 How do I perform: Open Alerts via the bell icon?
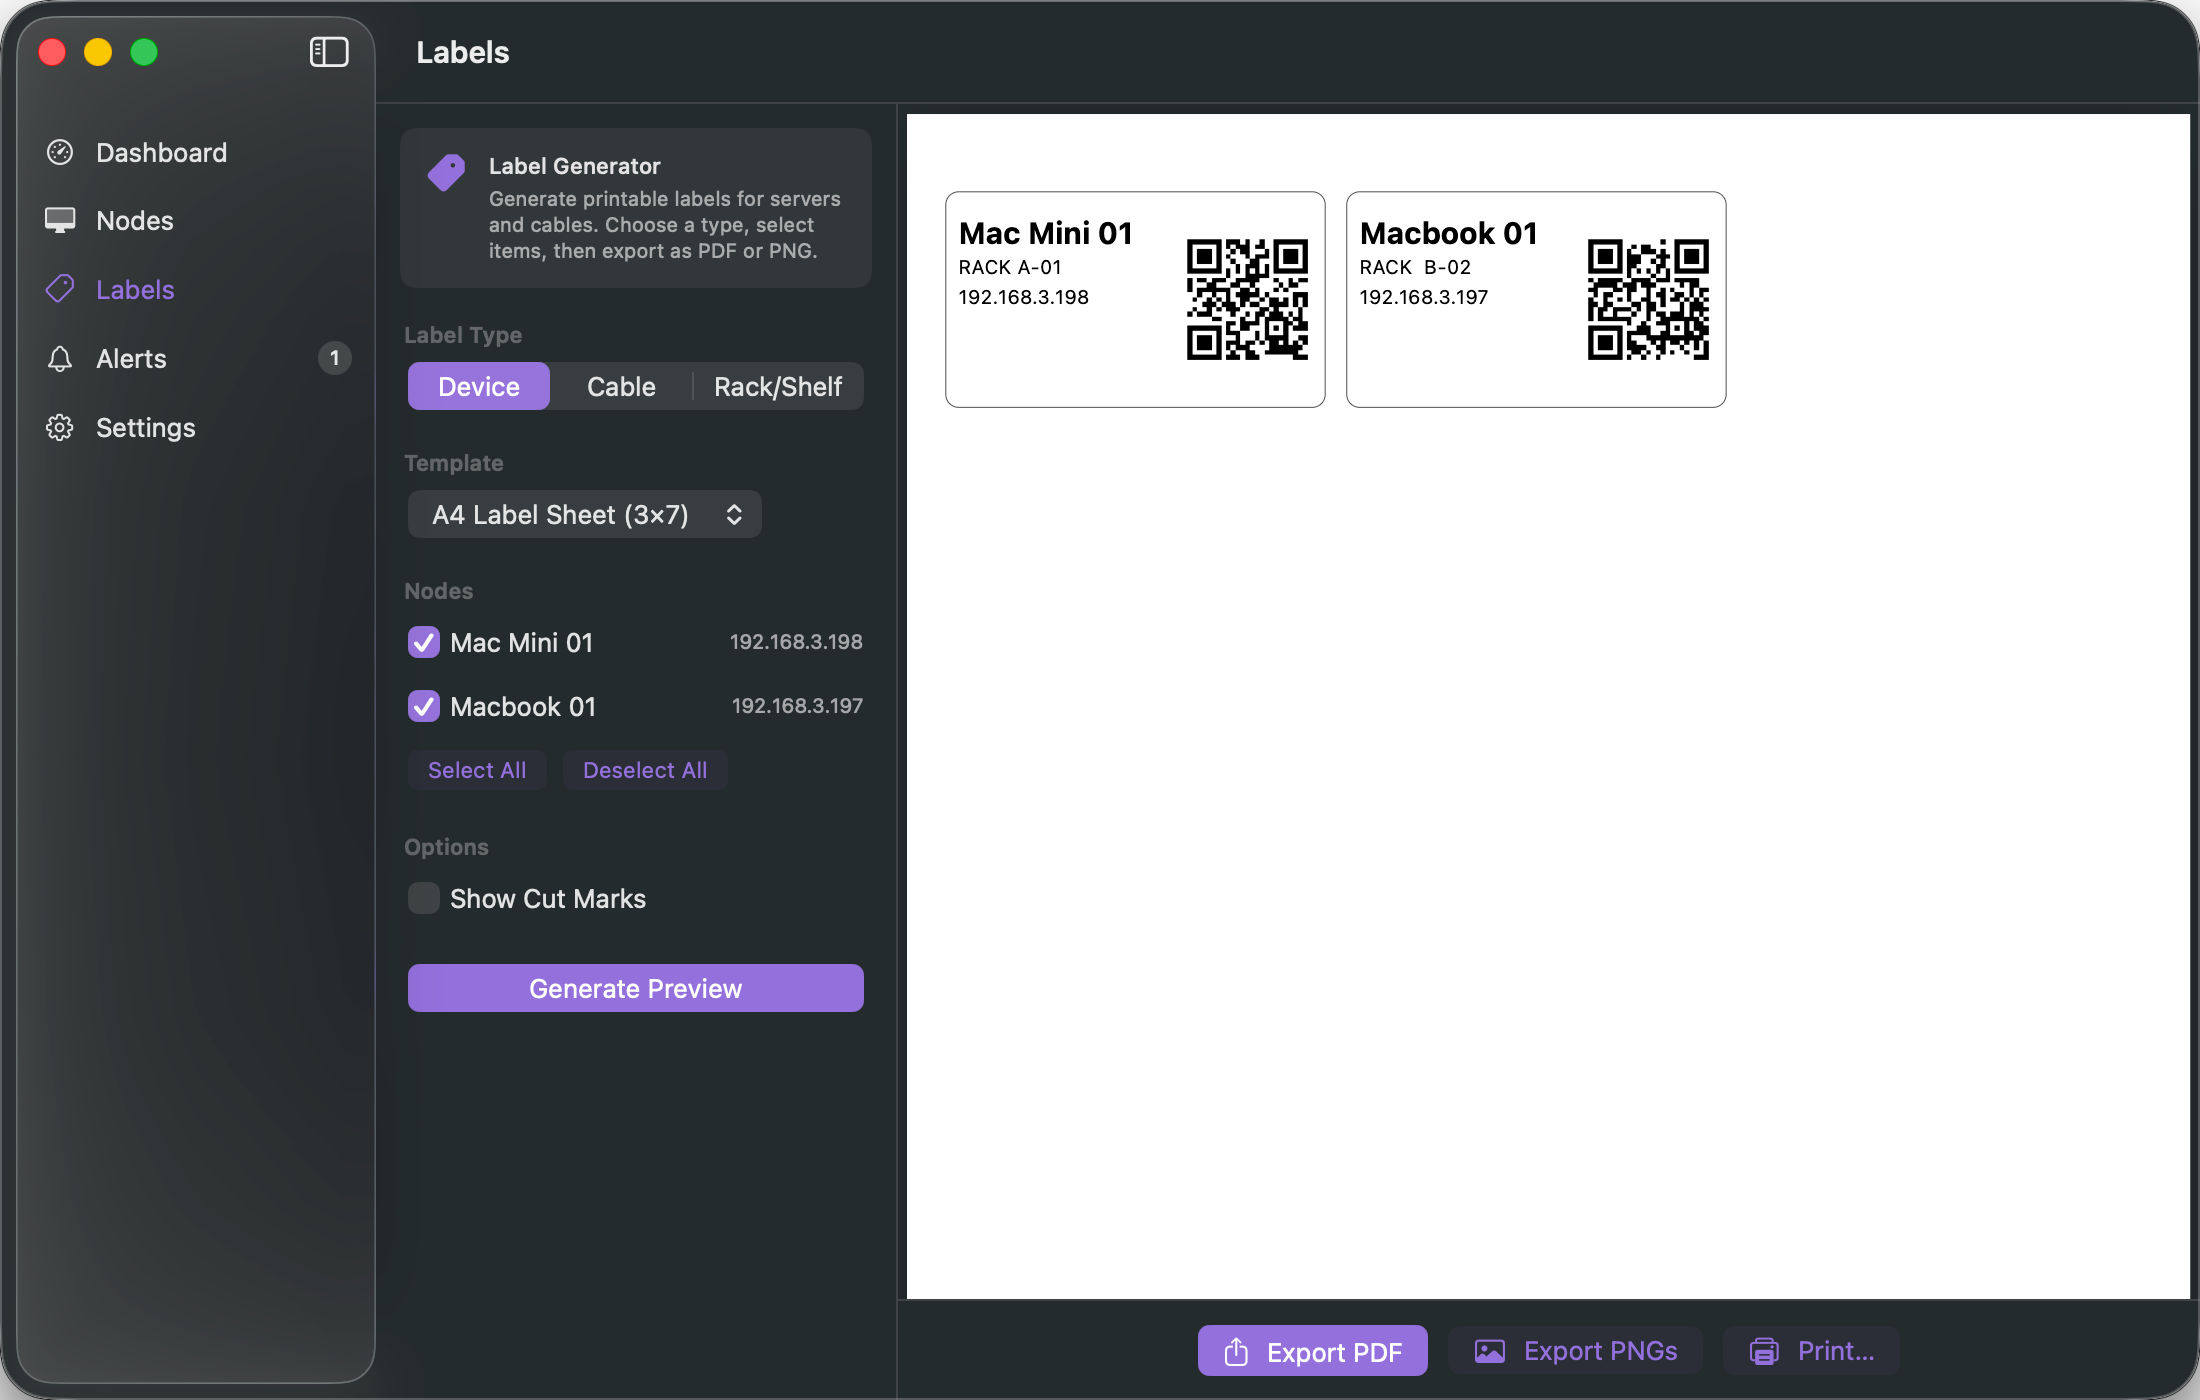pyautogui.click(x=60, y=358)
